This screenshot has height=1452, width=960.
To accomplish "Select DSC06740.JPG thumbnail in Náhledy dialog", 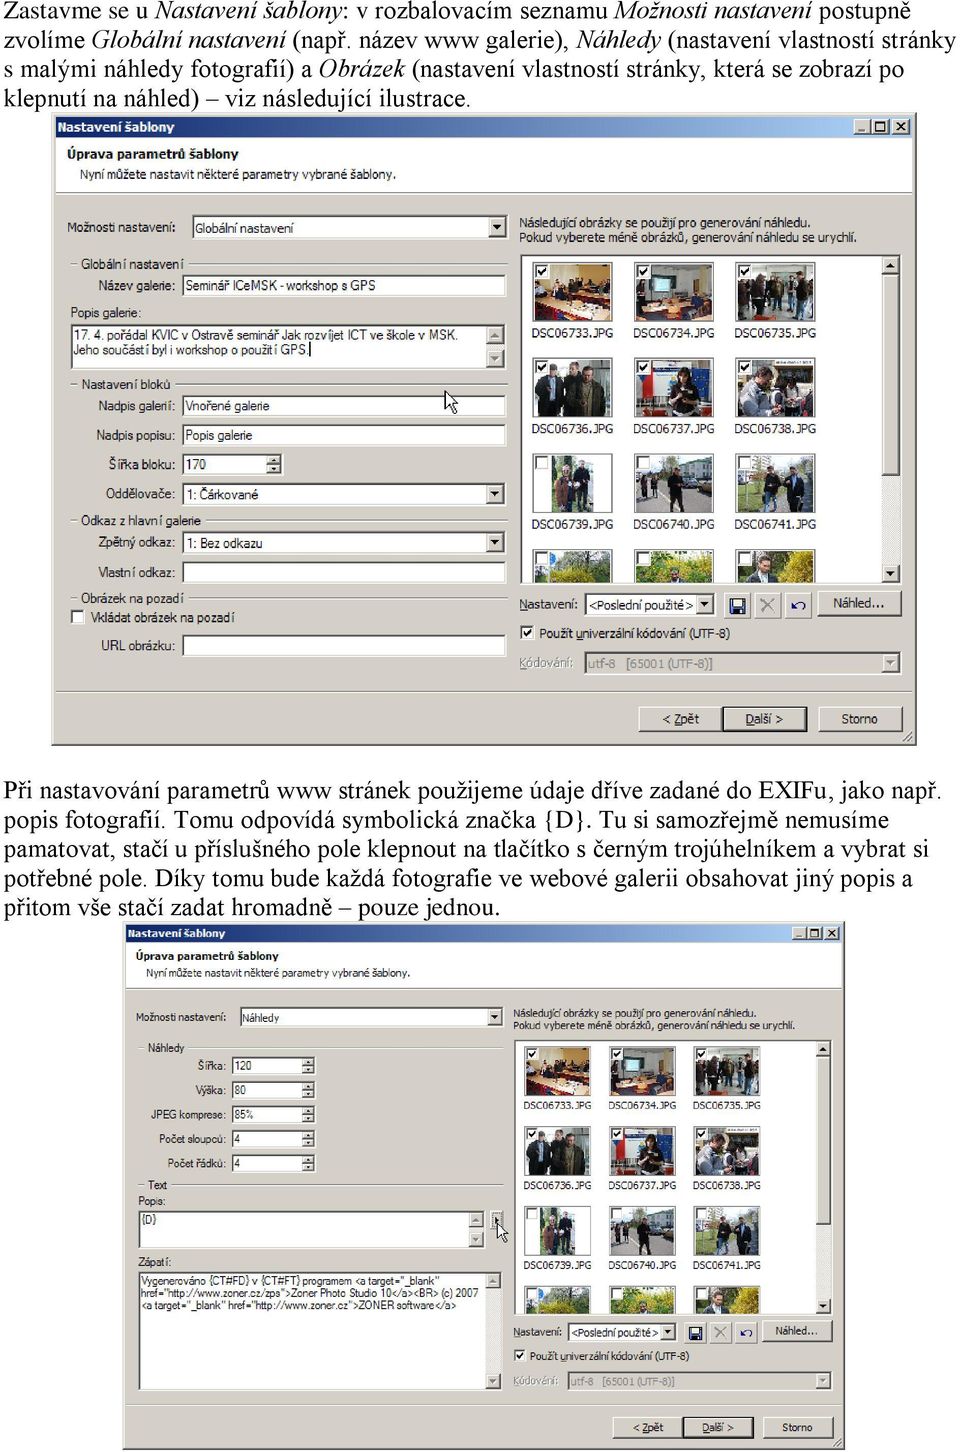I will (x=642, y=1232).
